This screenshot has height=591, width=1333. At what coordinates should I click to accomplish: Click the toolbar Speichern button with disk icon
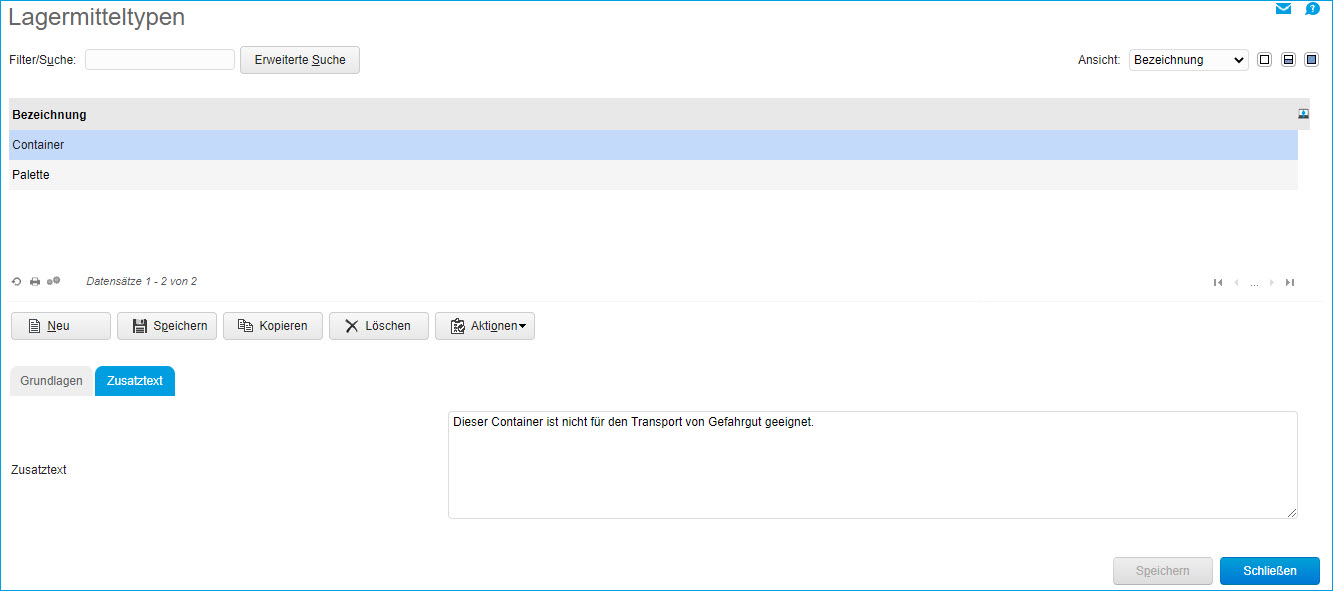tap(167, 326)
